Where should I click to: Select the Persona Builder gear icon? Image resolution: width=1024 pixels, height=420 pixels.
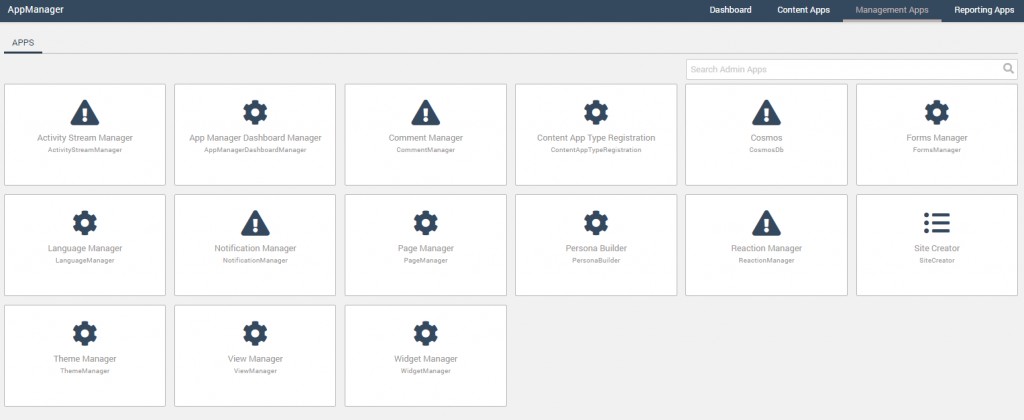(x=596, y=222)
